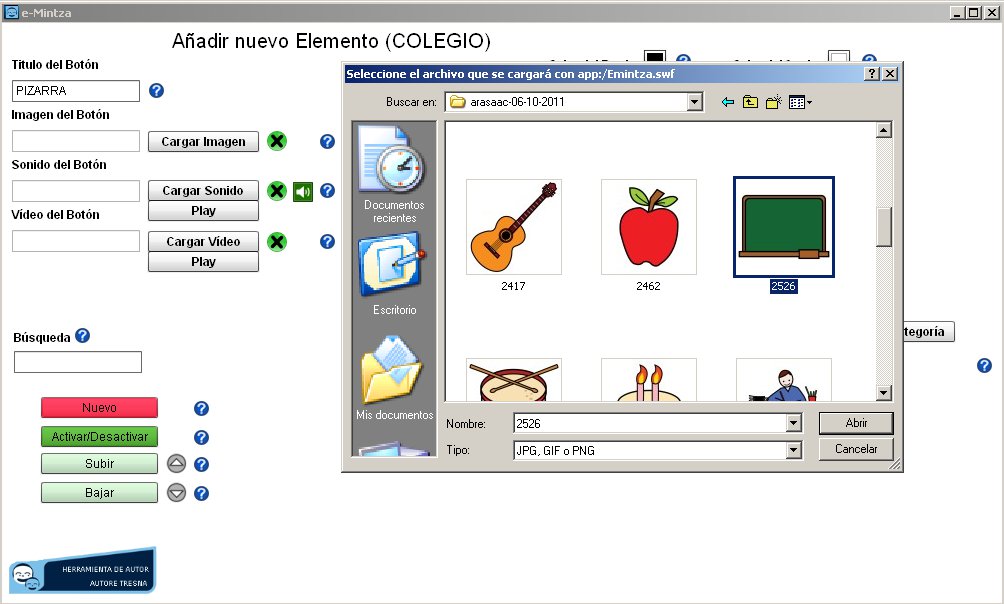Open help for Título del Botón
This screenshot has width=1004, height=604.
point(156,91)
